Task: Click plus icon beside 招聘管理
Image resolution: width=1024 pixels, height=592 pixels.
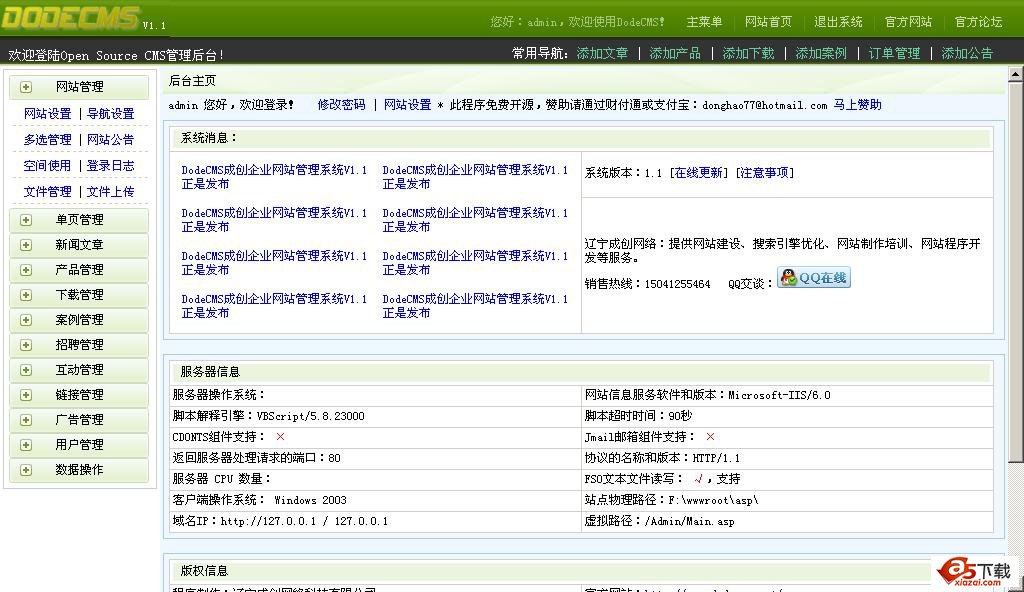Action: coord(26,345)
